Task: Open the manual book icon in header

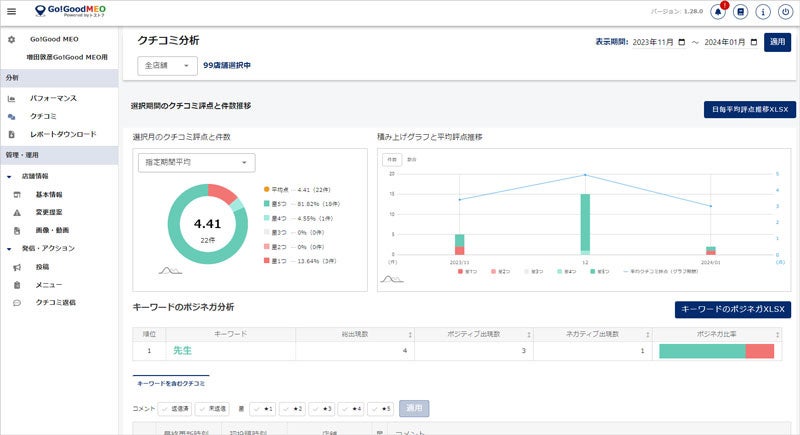Action: 741,12
